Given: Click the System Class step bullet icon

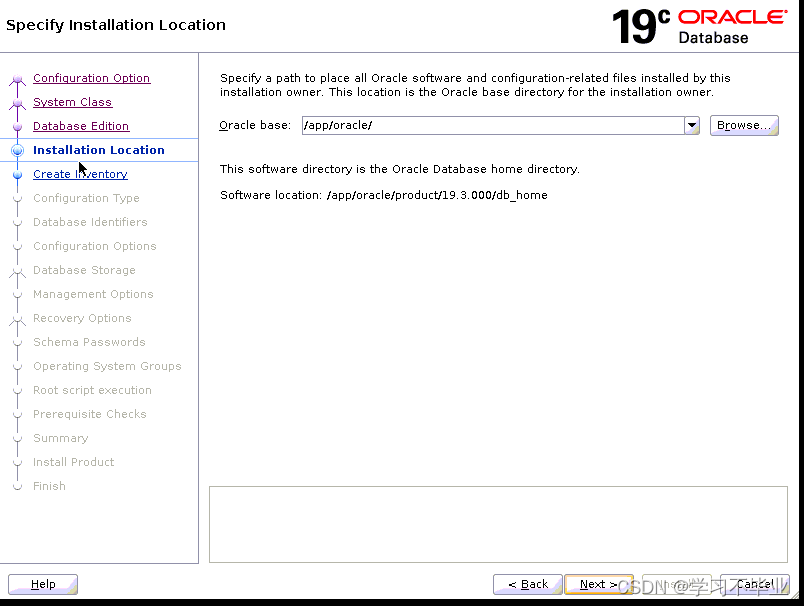Looking at the screenshot, I should point(17,102).
